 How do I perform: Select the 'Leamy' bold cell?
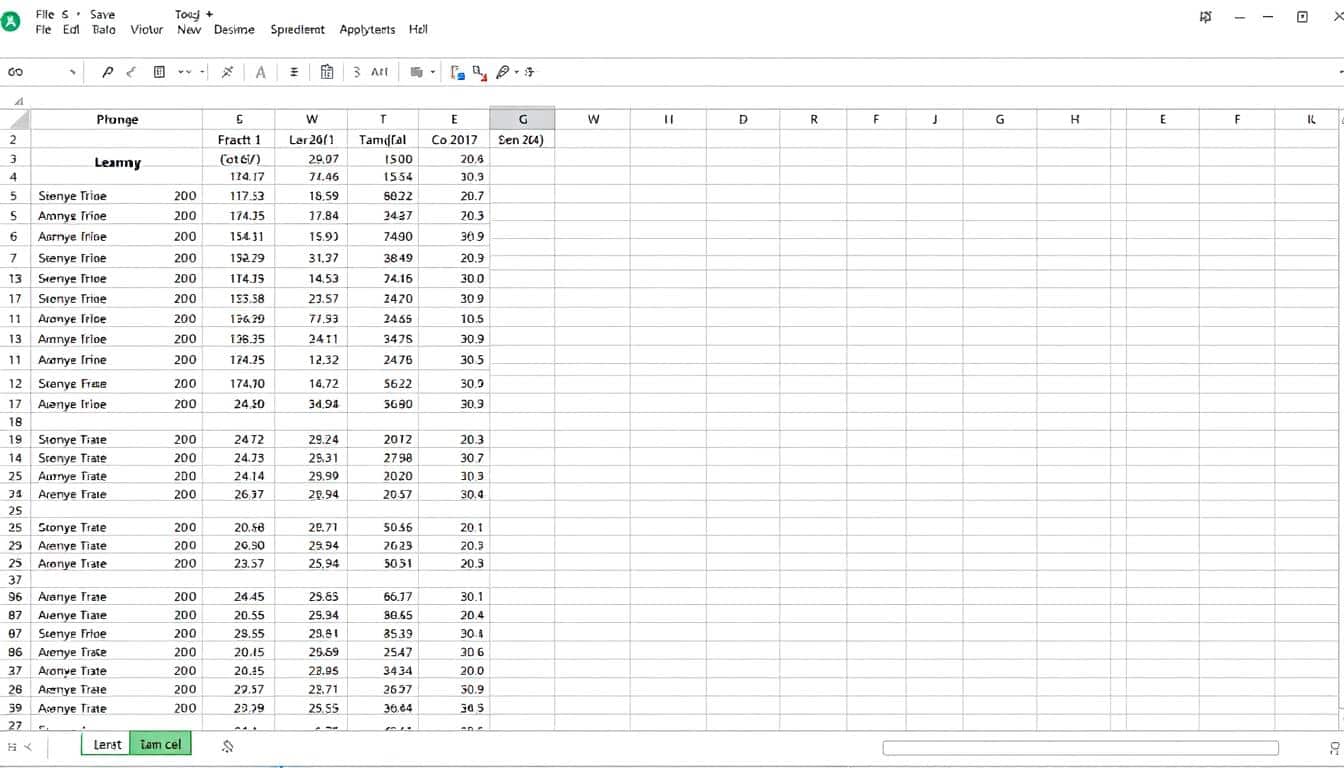click(117, 162)
